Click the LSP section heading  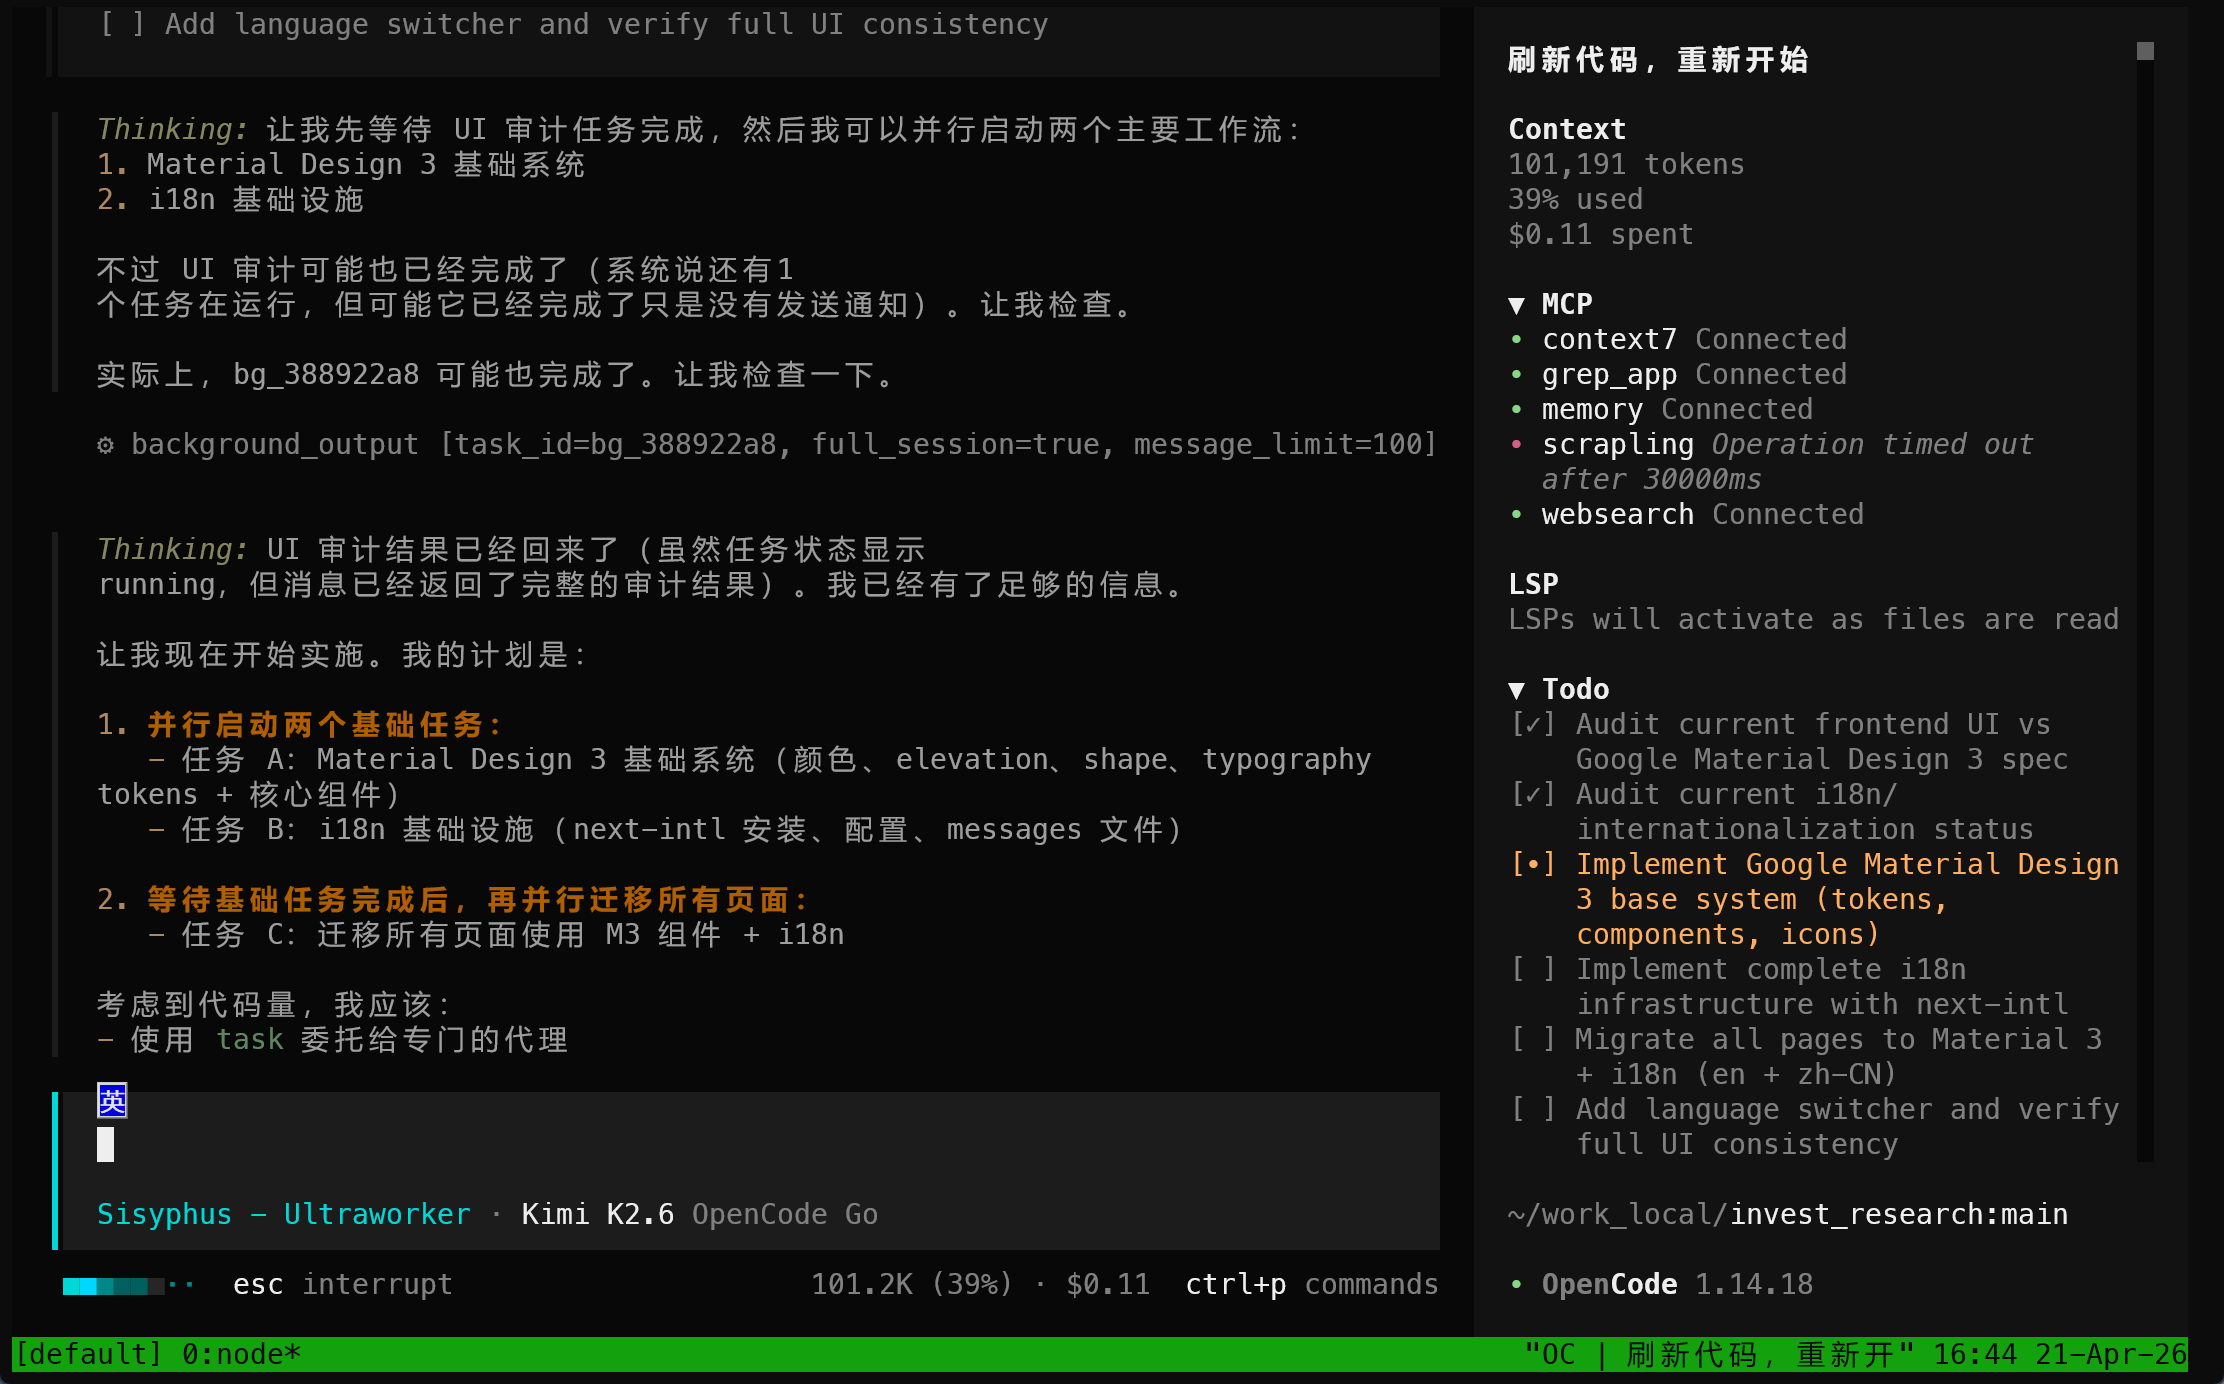1533,584
